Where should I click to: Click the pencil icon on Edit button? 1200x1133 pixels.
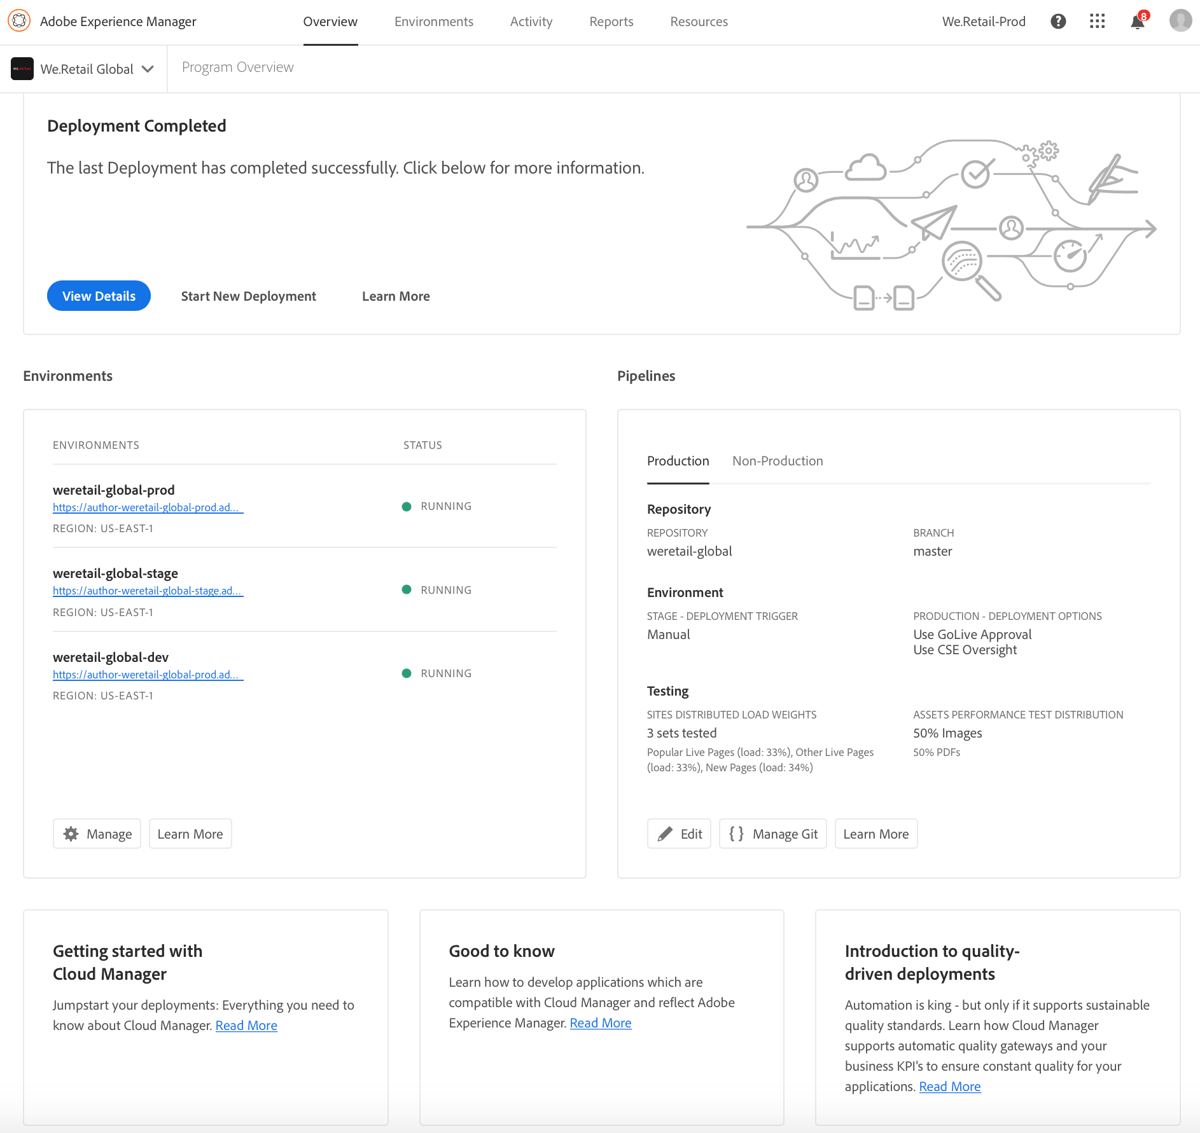665,834
